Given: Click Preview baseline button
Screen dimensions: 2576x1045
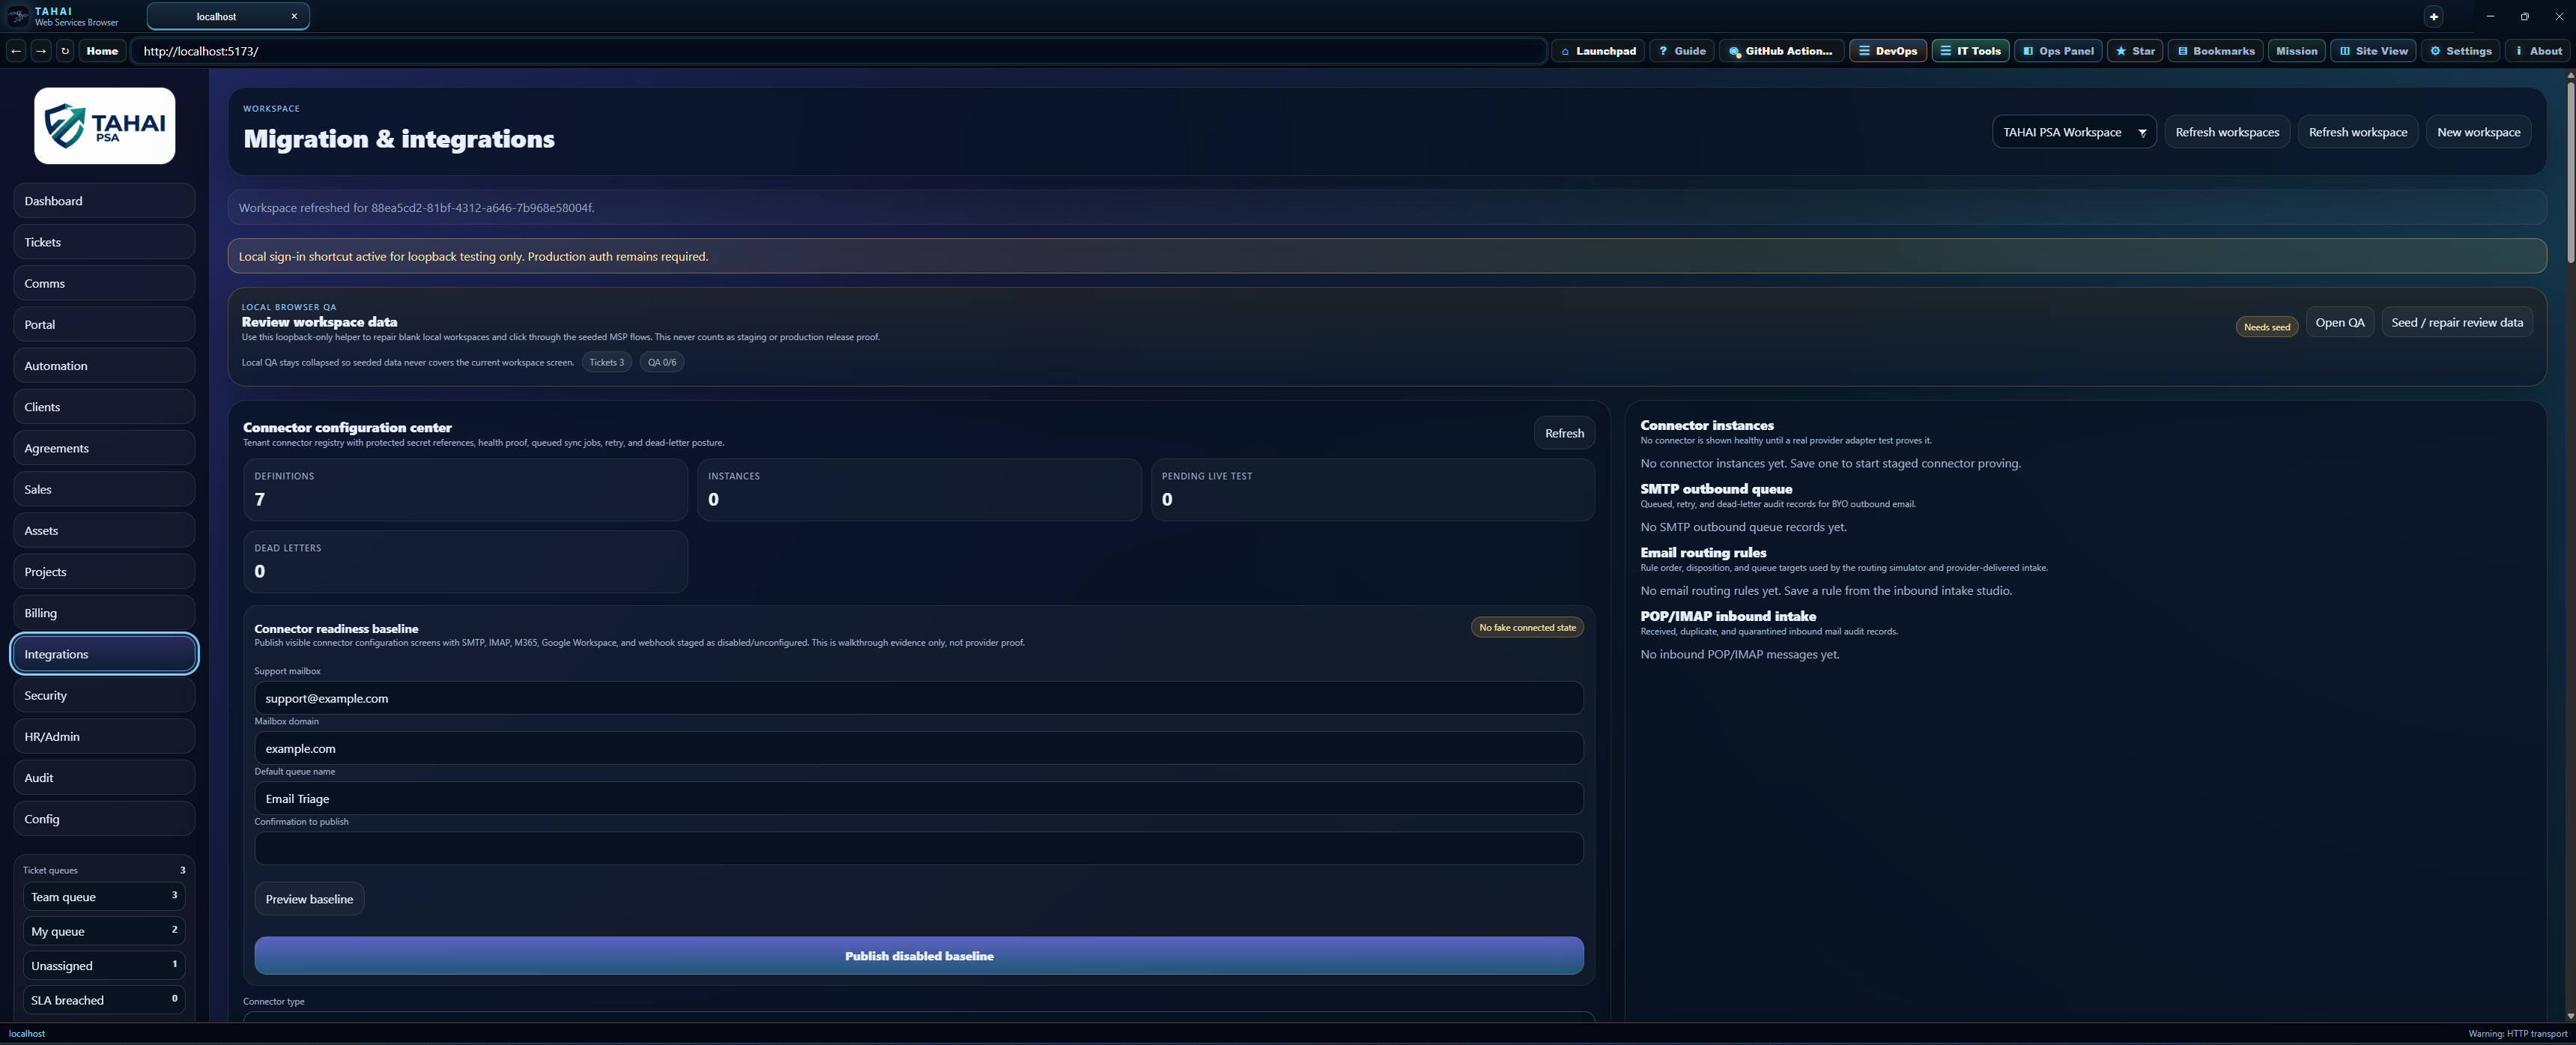Looking at the screenshot, I should 309,899.
